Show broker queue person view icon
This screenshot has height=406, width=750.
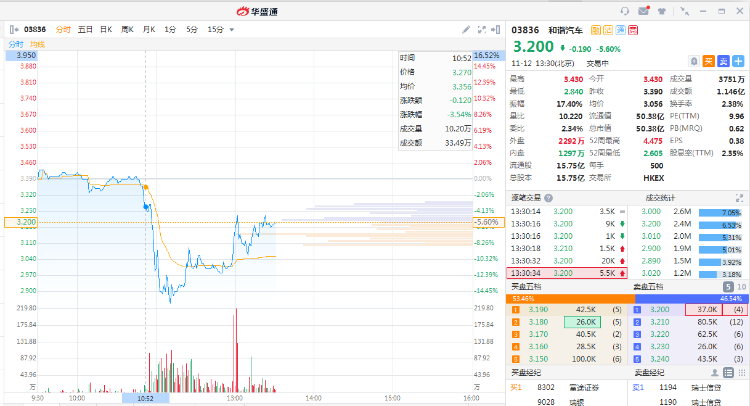click(715, 373)
